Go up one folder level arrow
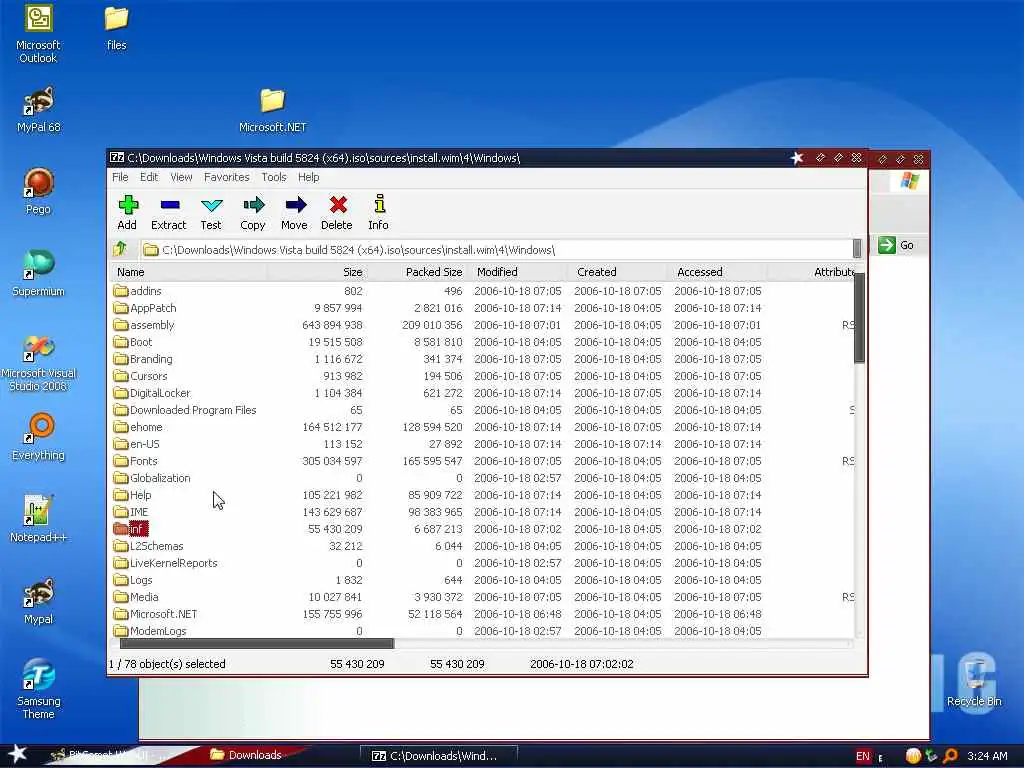This screenshot has width=1024, height=768. [120, 249]
